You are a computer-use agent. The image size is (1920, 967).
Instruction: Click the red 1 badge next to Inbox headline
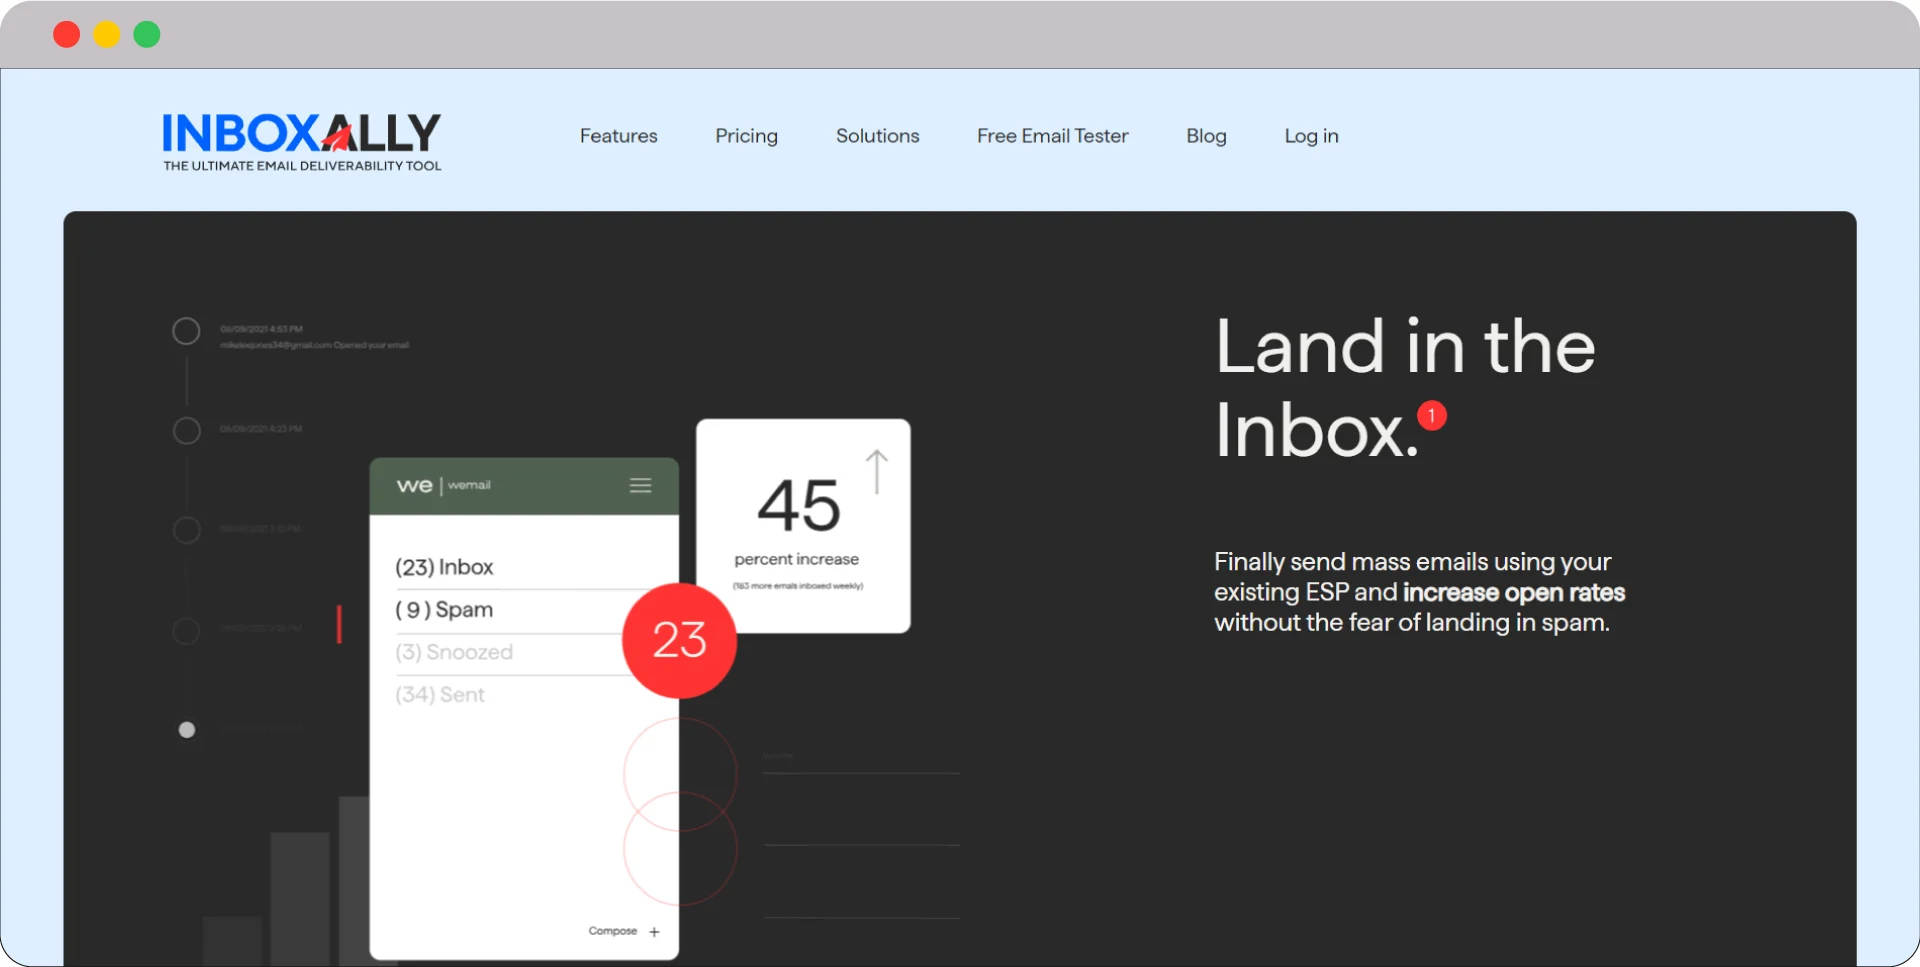[x=1431, y=417]
